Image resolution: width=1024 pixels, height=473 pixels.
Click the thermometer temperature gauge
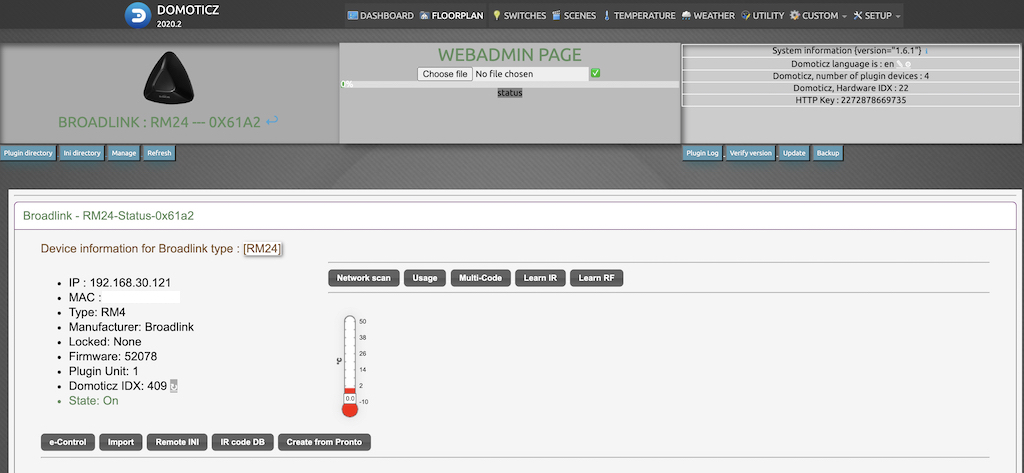pyautogui.click(x=351, y=366)
